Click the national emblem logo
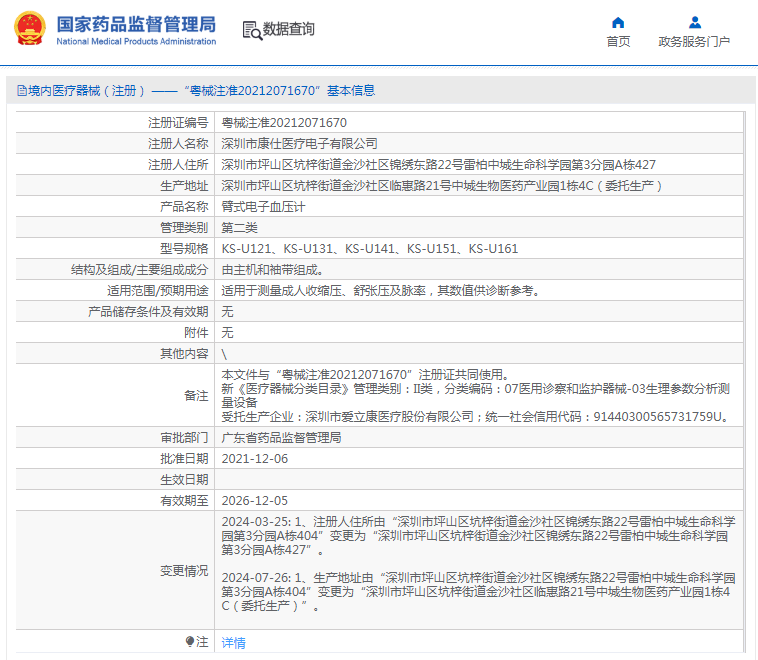Image resolution: width=758 pixels, height=660 pixels. 30,29
